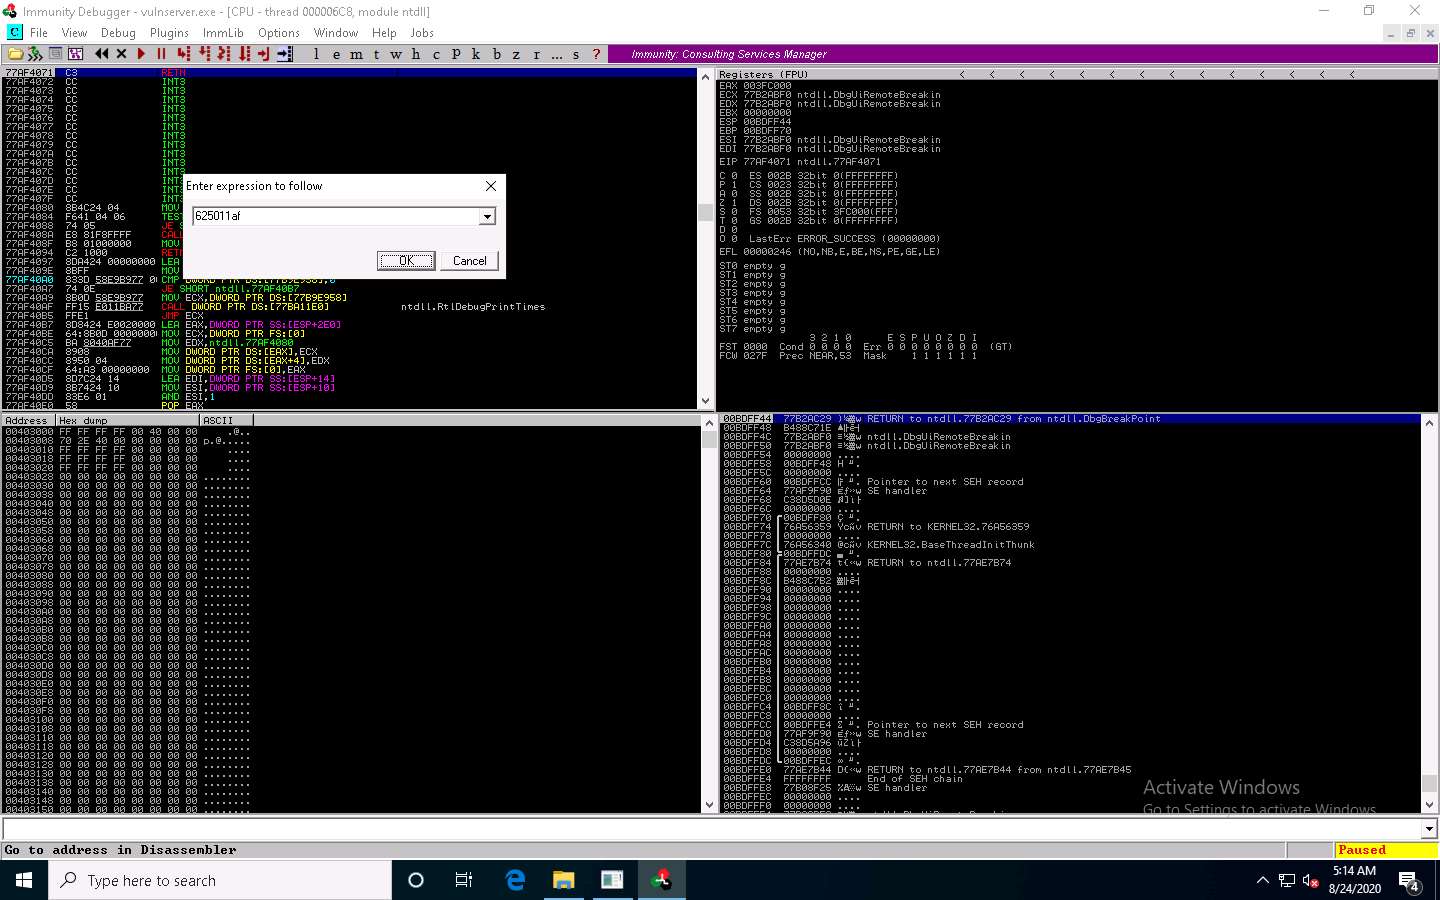This screenshot has height=900, width=1440.
Task: Show Log window via 'l' toolbar button
Action: (x=316, y=54)
